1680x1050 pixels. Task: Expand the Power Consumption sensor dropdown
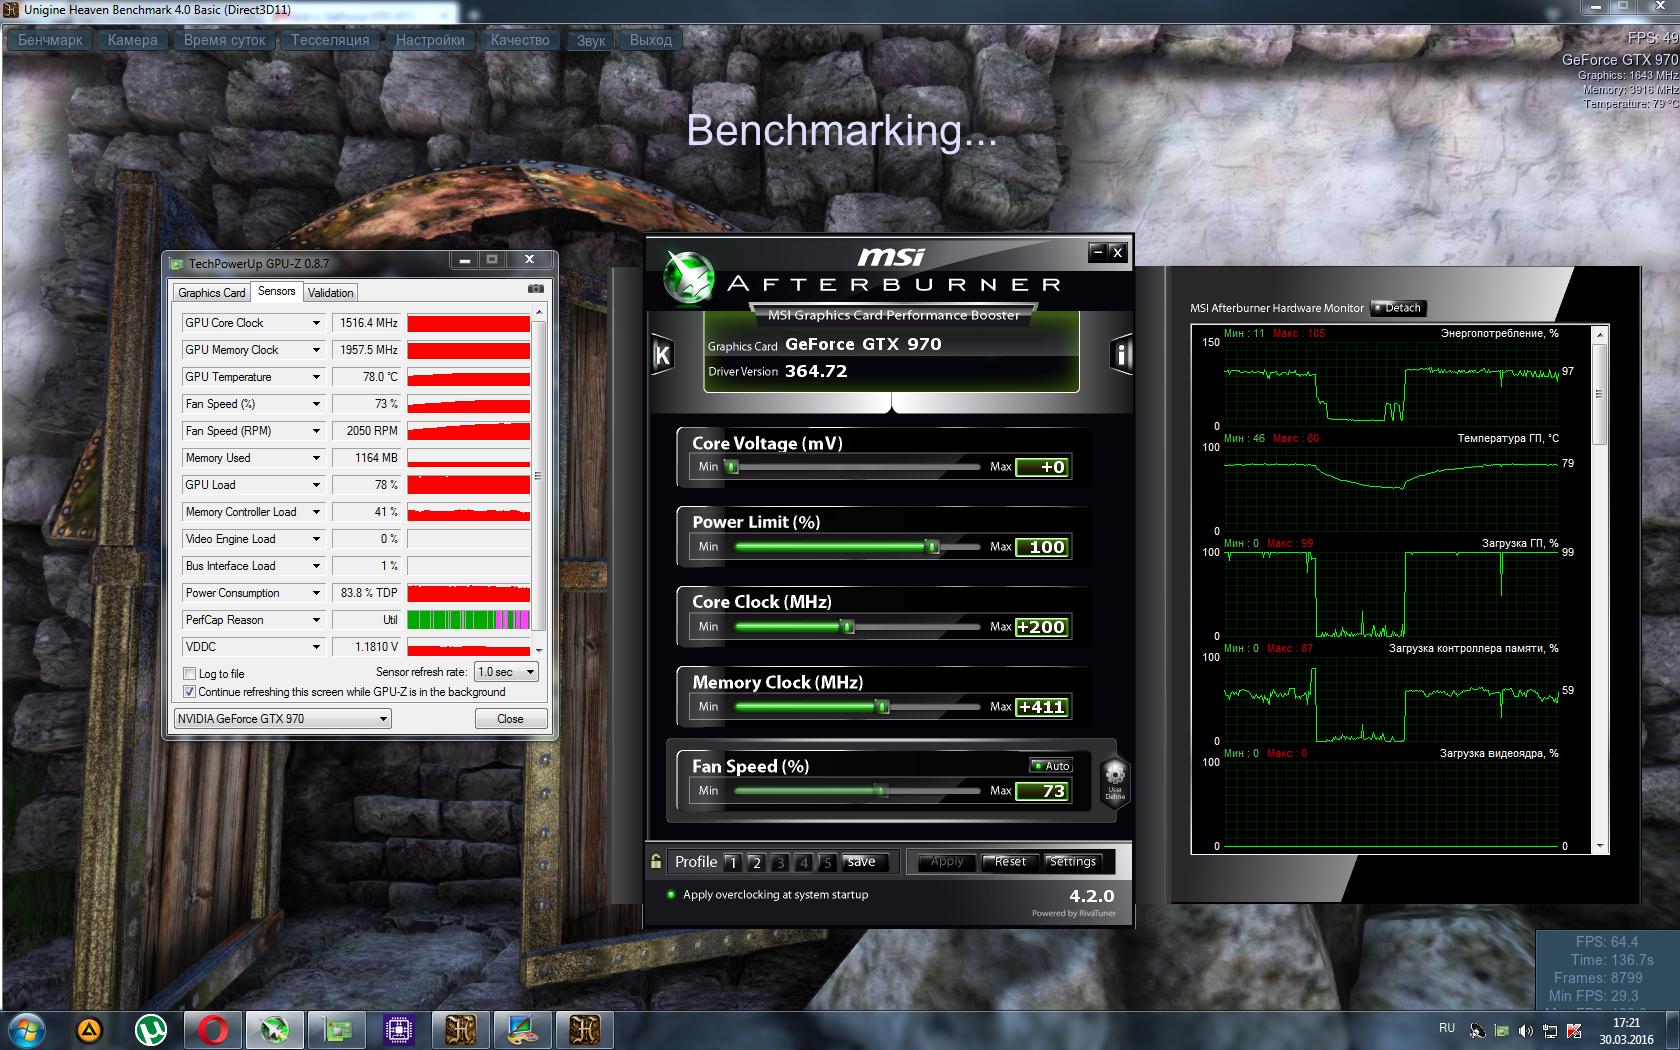tap(316, 593)
